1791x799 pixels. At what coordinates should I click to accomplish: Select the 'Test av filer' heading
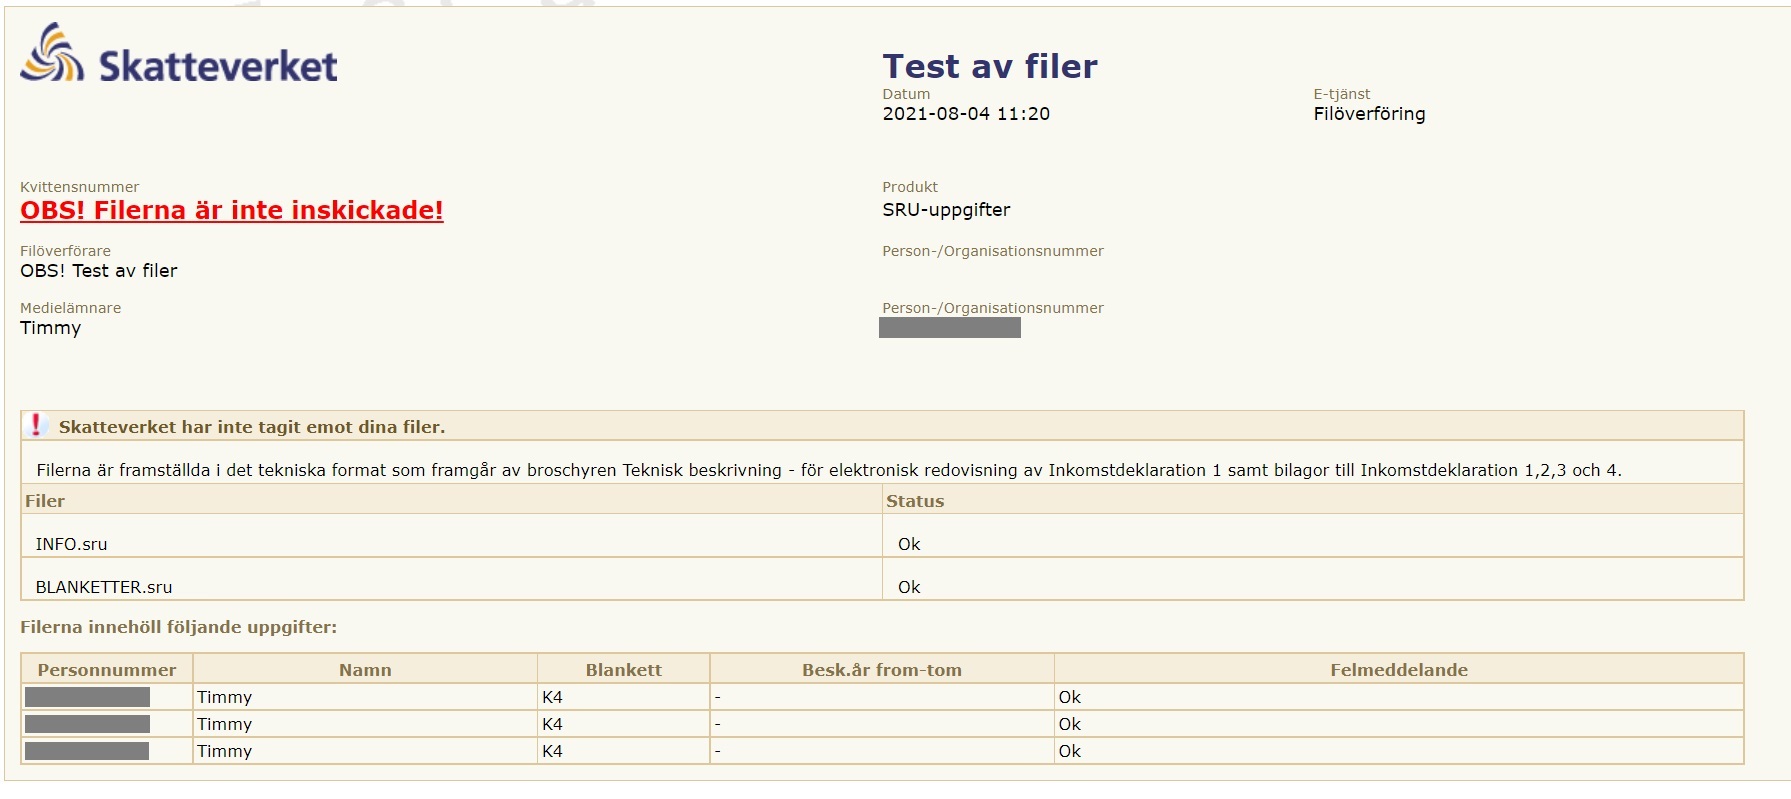[x=990, y=66]
